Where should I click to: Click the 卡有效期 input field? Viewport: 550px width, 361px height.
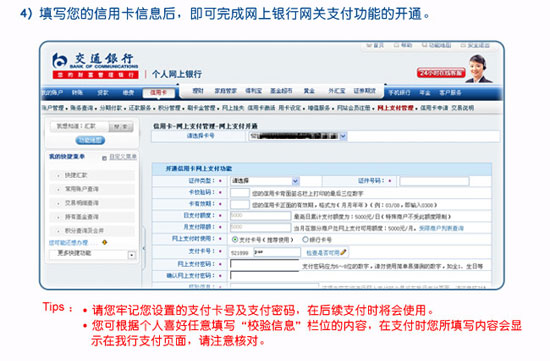[x=240, y=205]
